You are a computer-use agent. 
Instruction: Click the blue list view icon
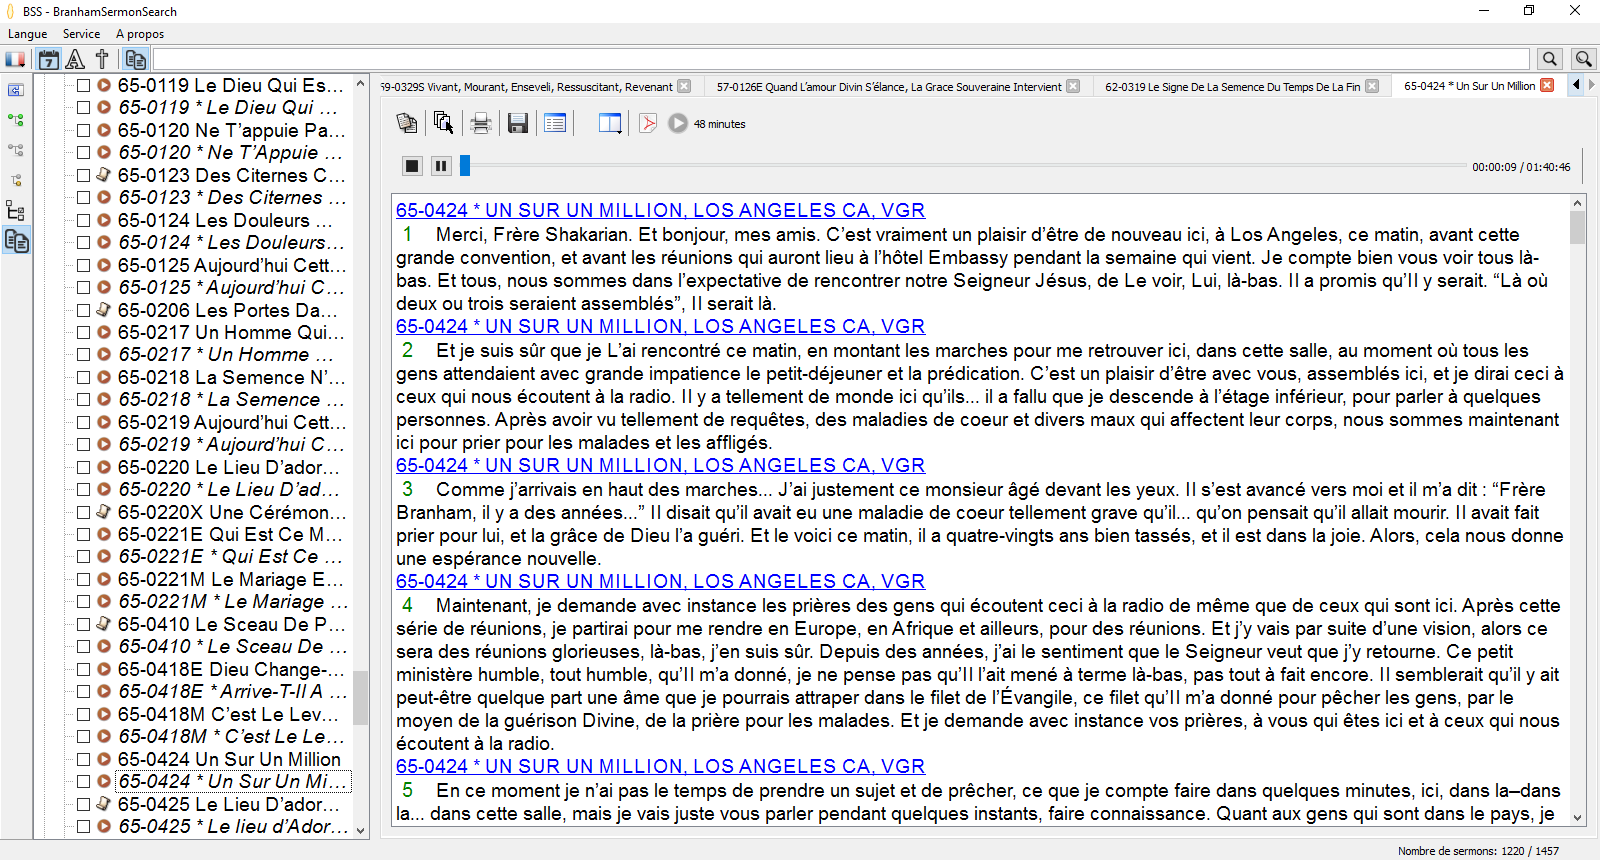[555, 123]
